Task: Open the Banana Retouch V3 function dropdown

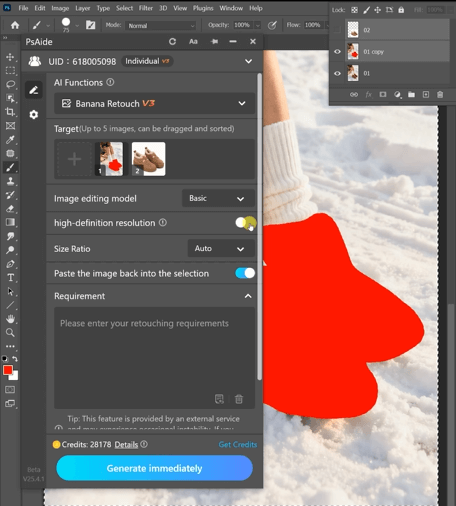Action: tap(154, 104)
